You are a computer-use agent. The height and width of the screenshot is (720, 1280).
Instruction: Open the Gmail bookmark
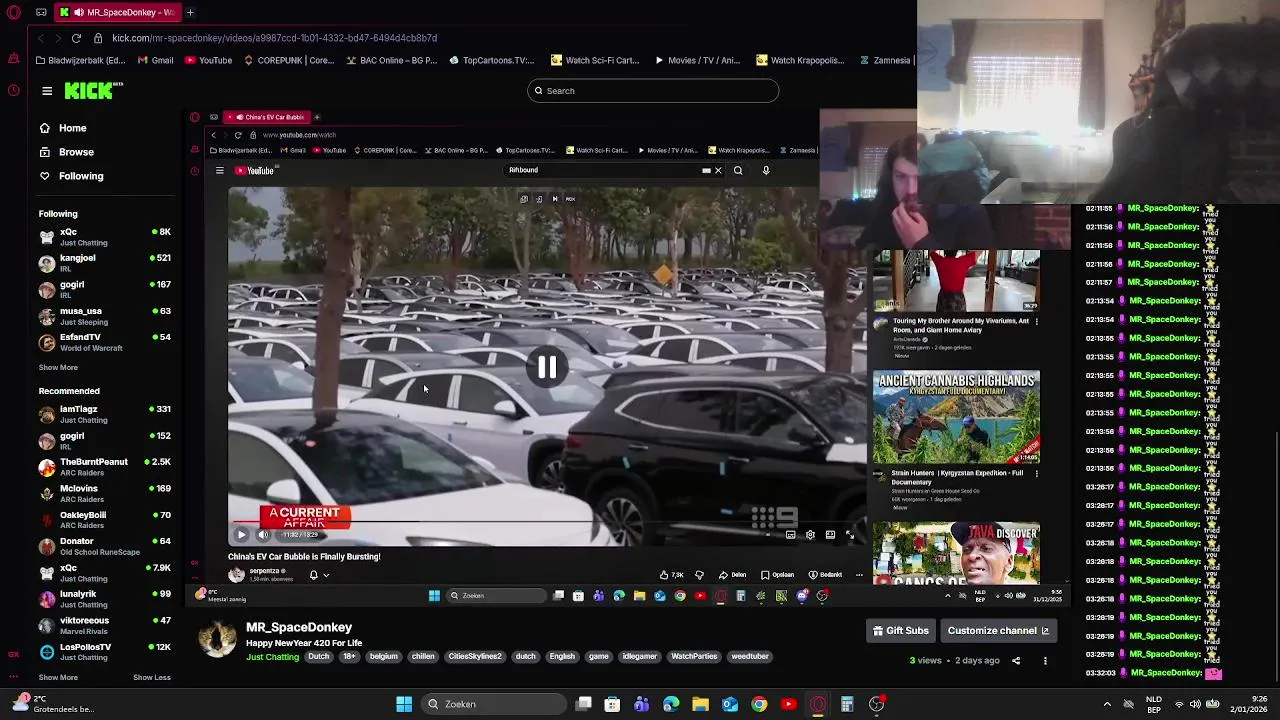(x=155, y=60)
